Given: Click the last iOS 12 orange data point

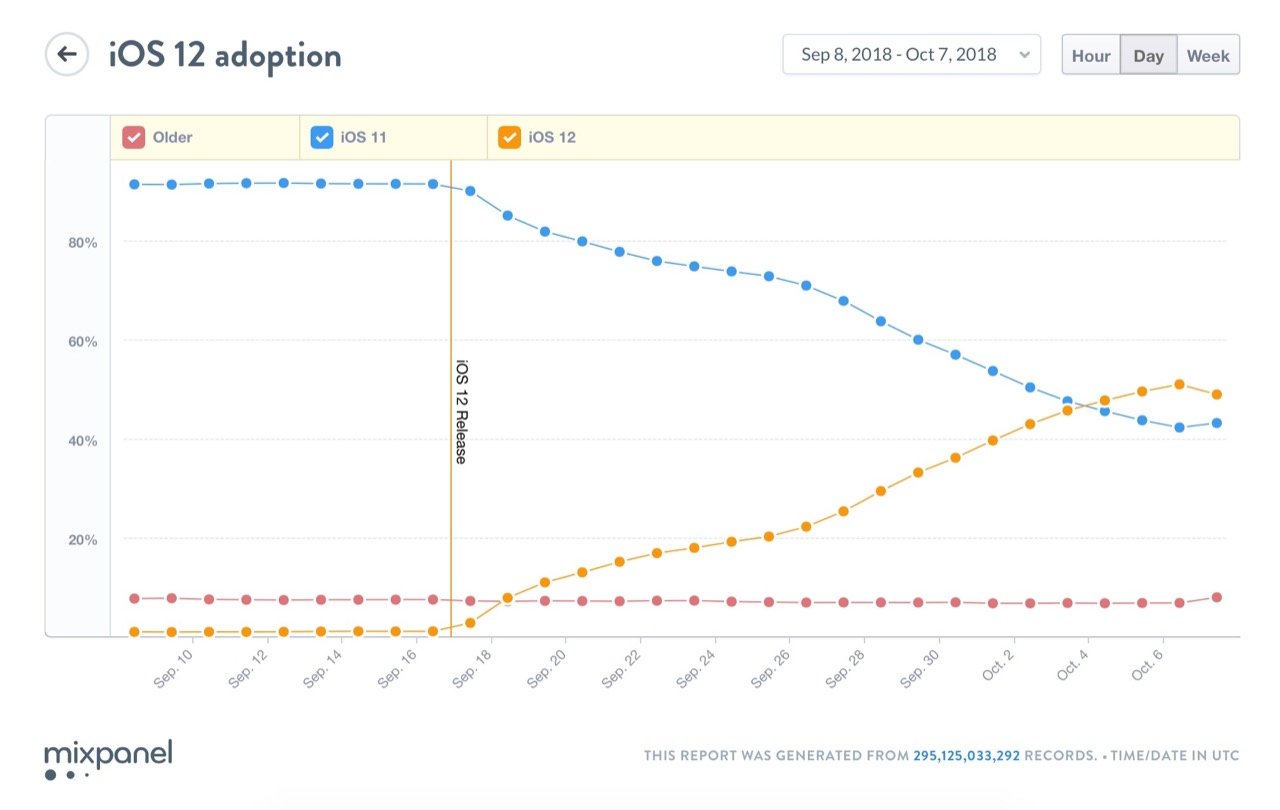Looking at the screenshot, I should (1217, 394).
